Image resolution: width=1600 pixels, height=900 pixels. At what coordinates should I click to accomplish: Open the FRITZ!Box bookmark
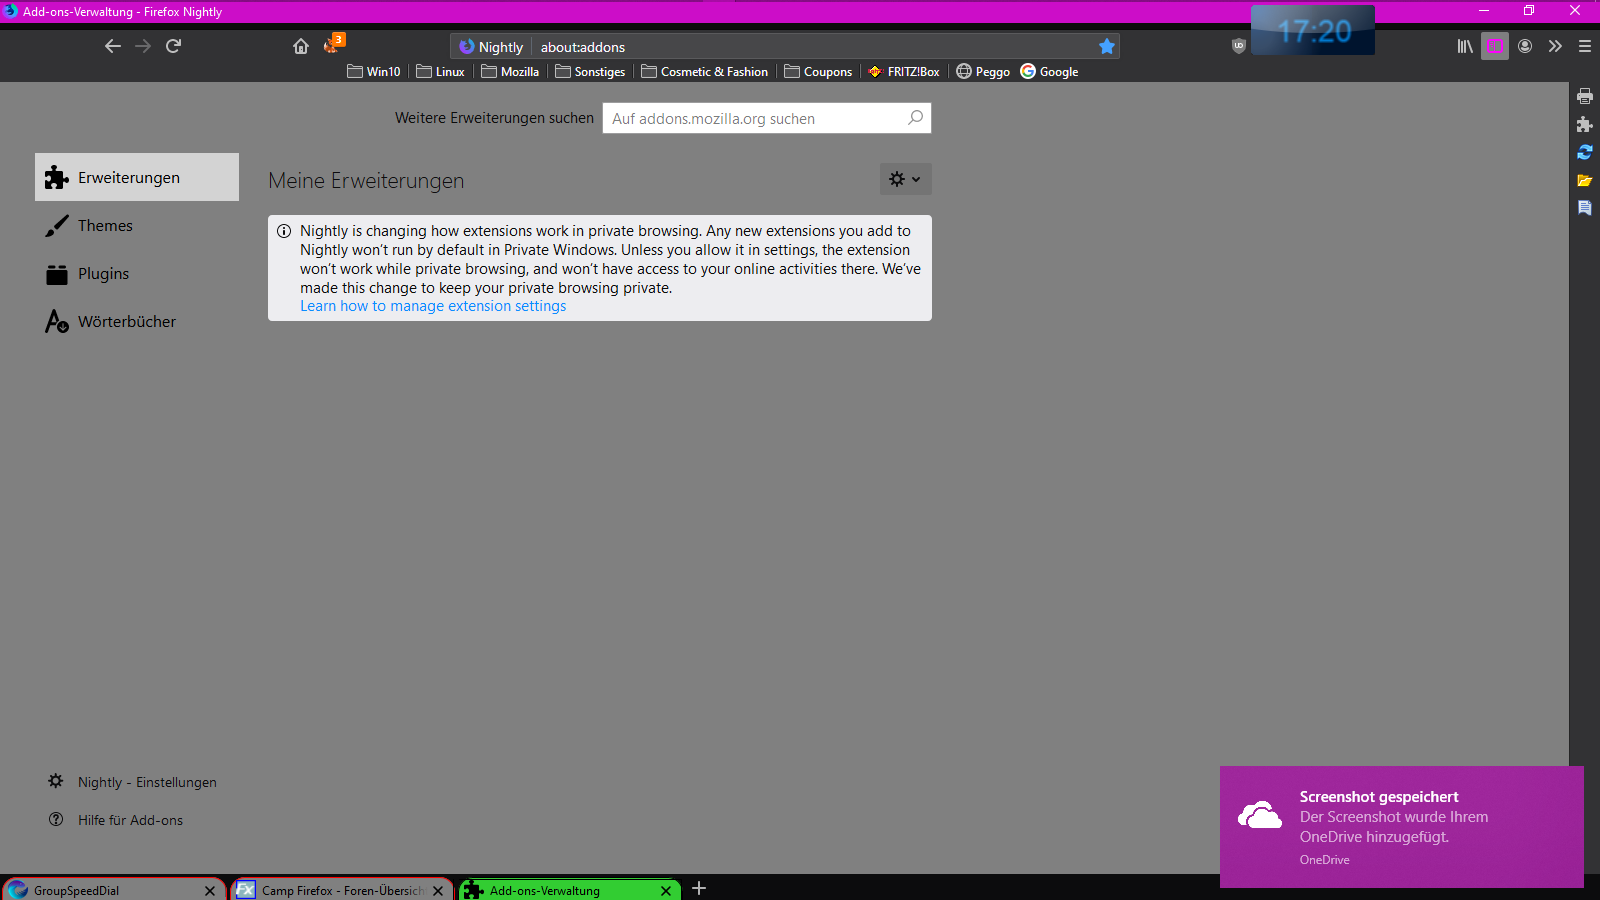[904, 72]
